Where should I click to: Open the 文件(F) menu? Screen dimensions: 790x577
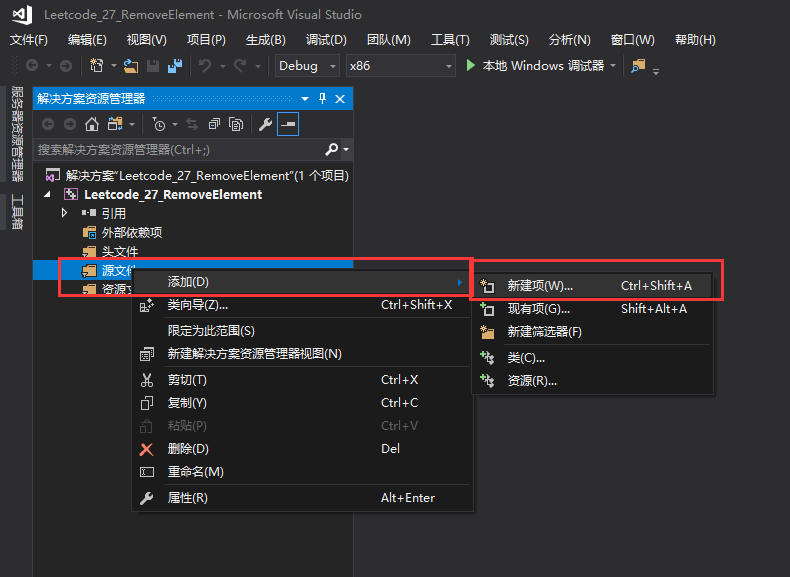pyautogui.click(x=29, y=40)
